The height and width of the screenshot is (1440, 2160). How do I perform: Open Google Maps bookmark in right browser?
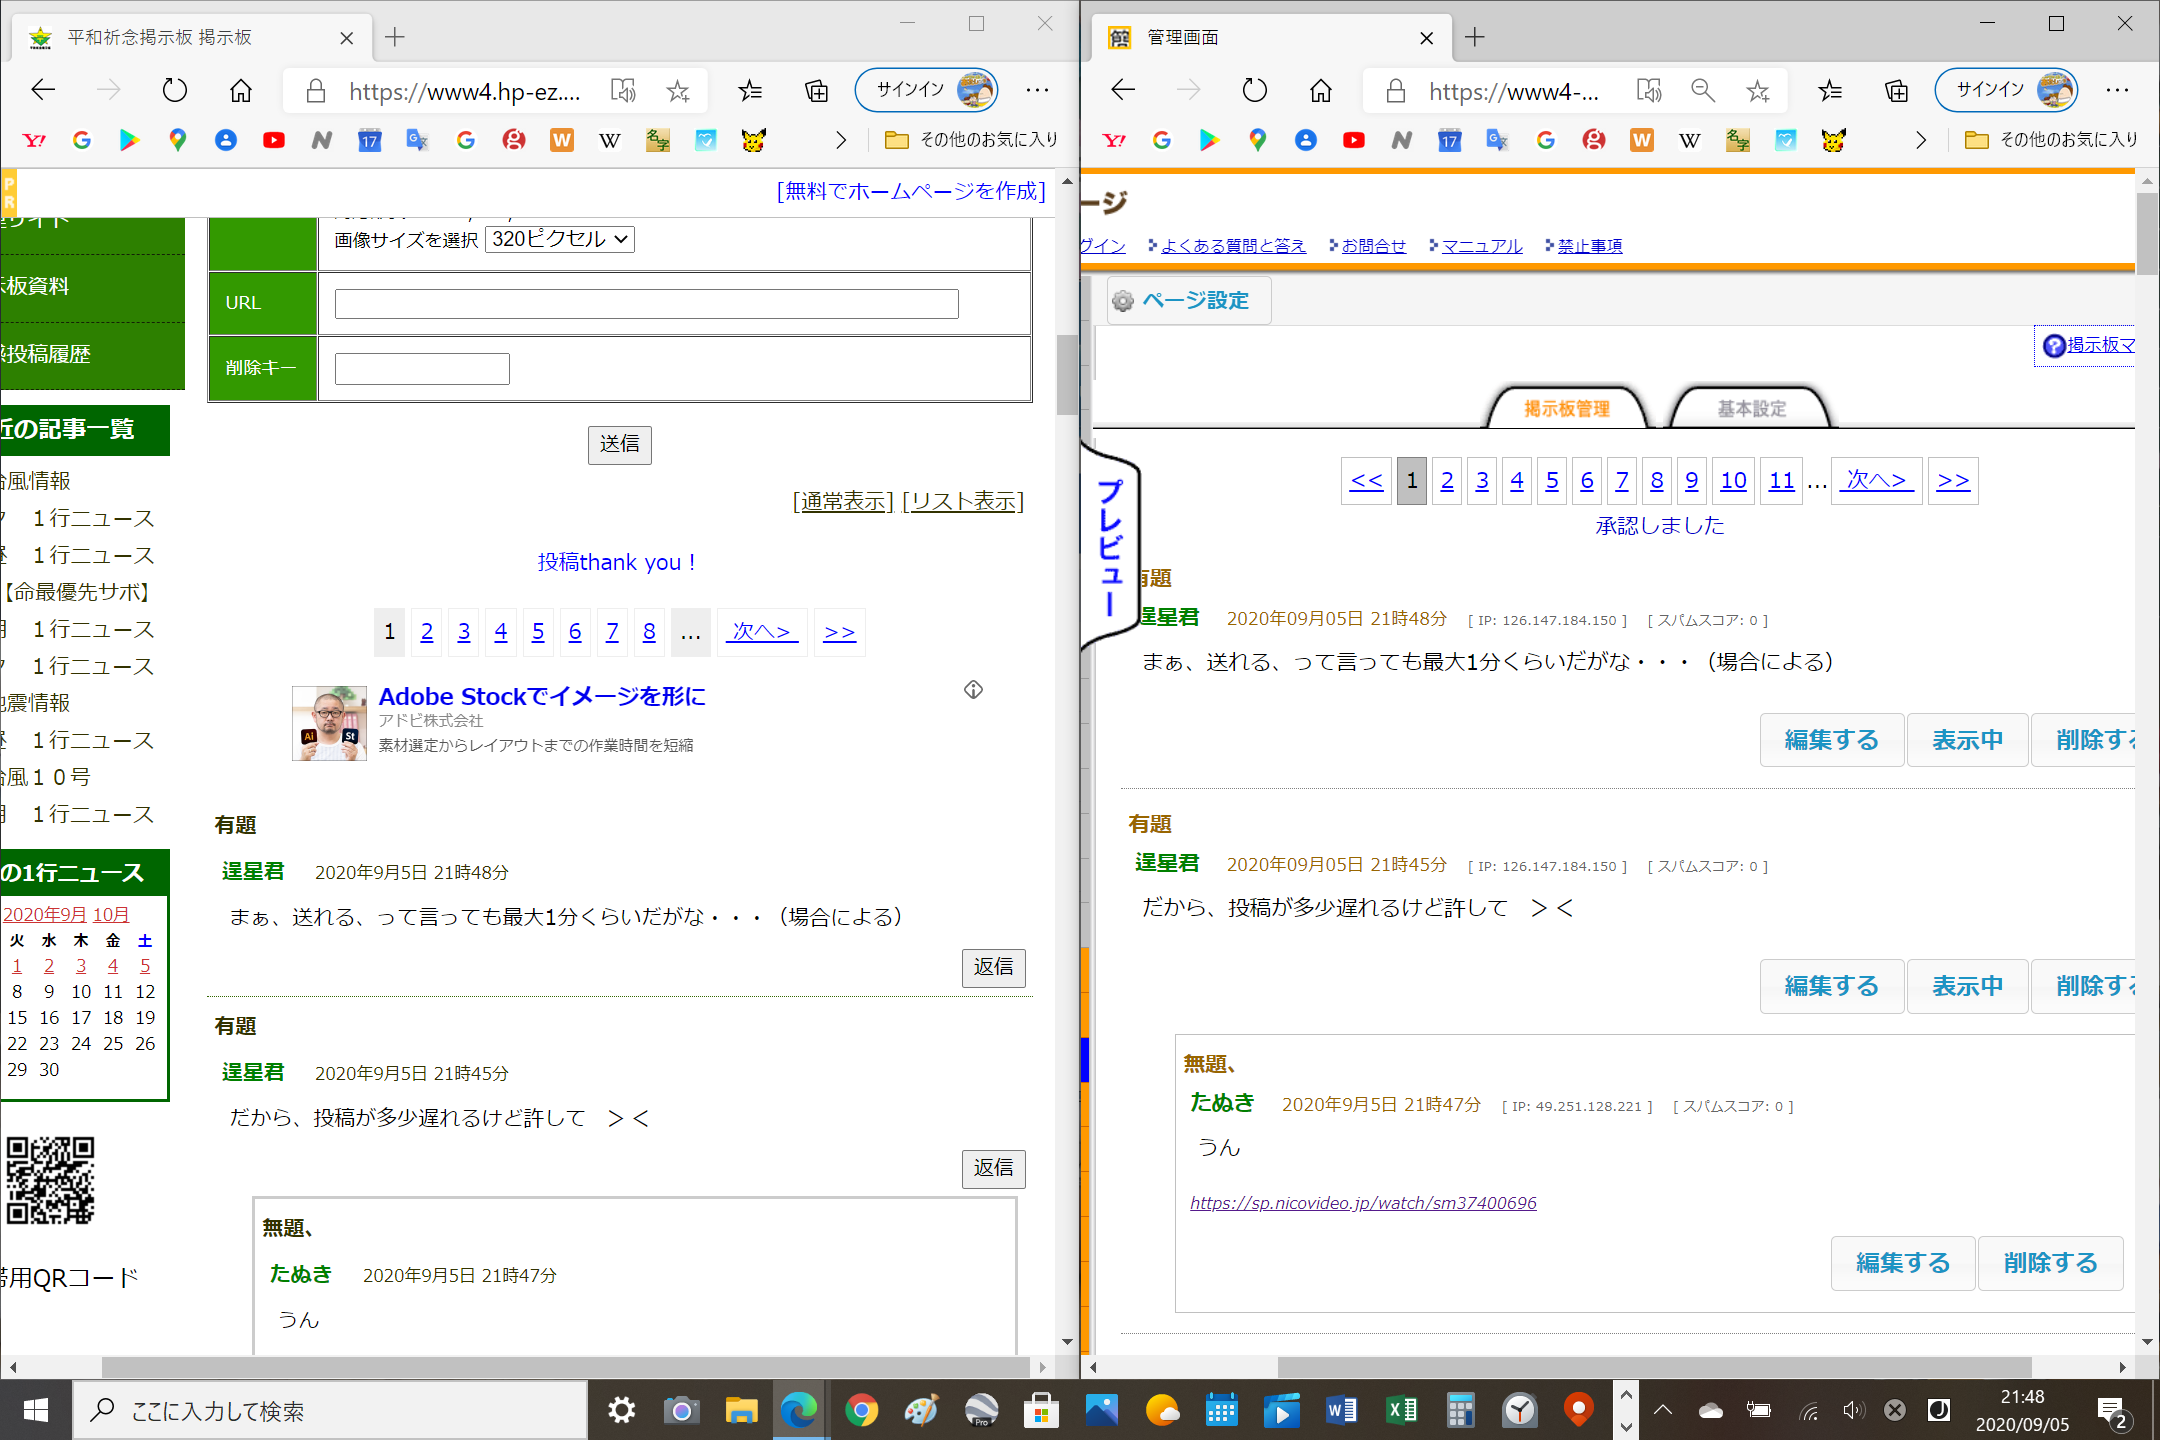pyautogui.click(x=1257, y=140)
